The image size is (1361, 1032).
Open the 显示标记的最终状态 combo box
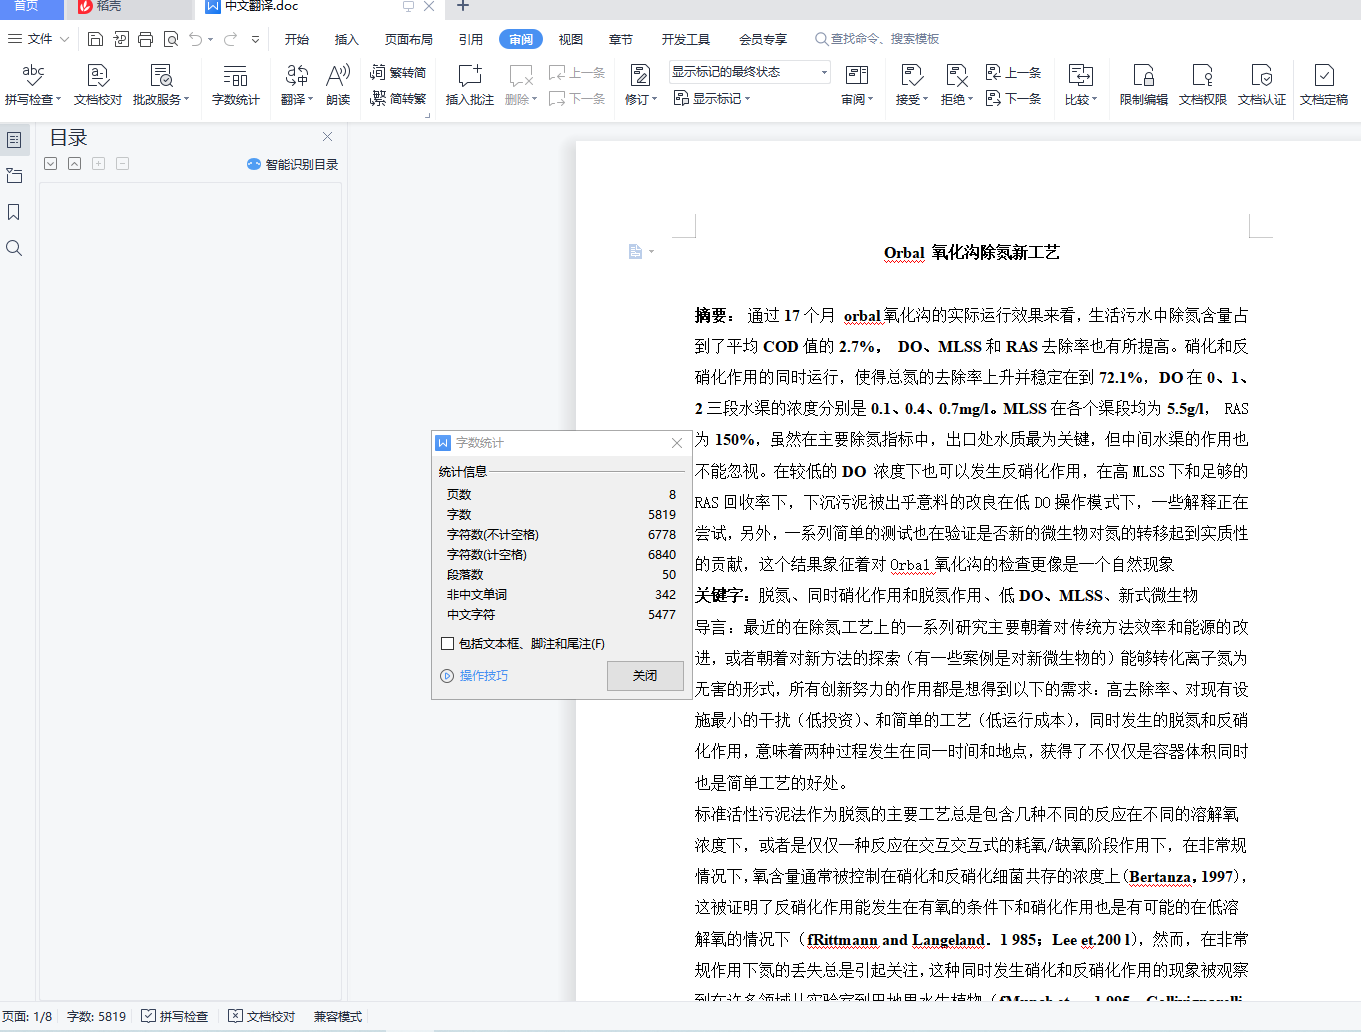(750, 72)
